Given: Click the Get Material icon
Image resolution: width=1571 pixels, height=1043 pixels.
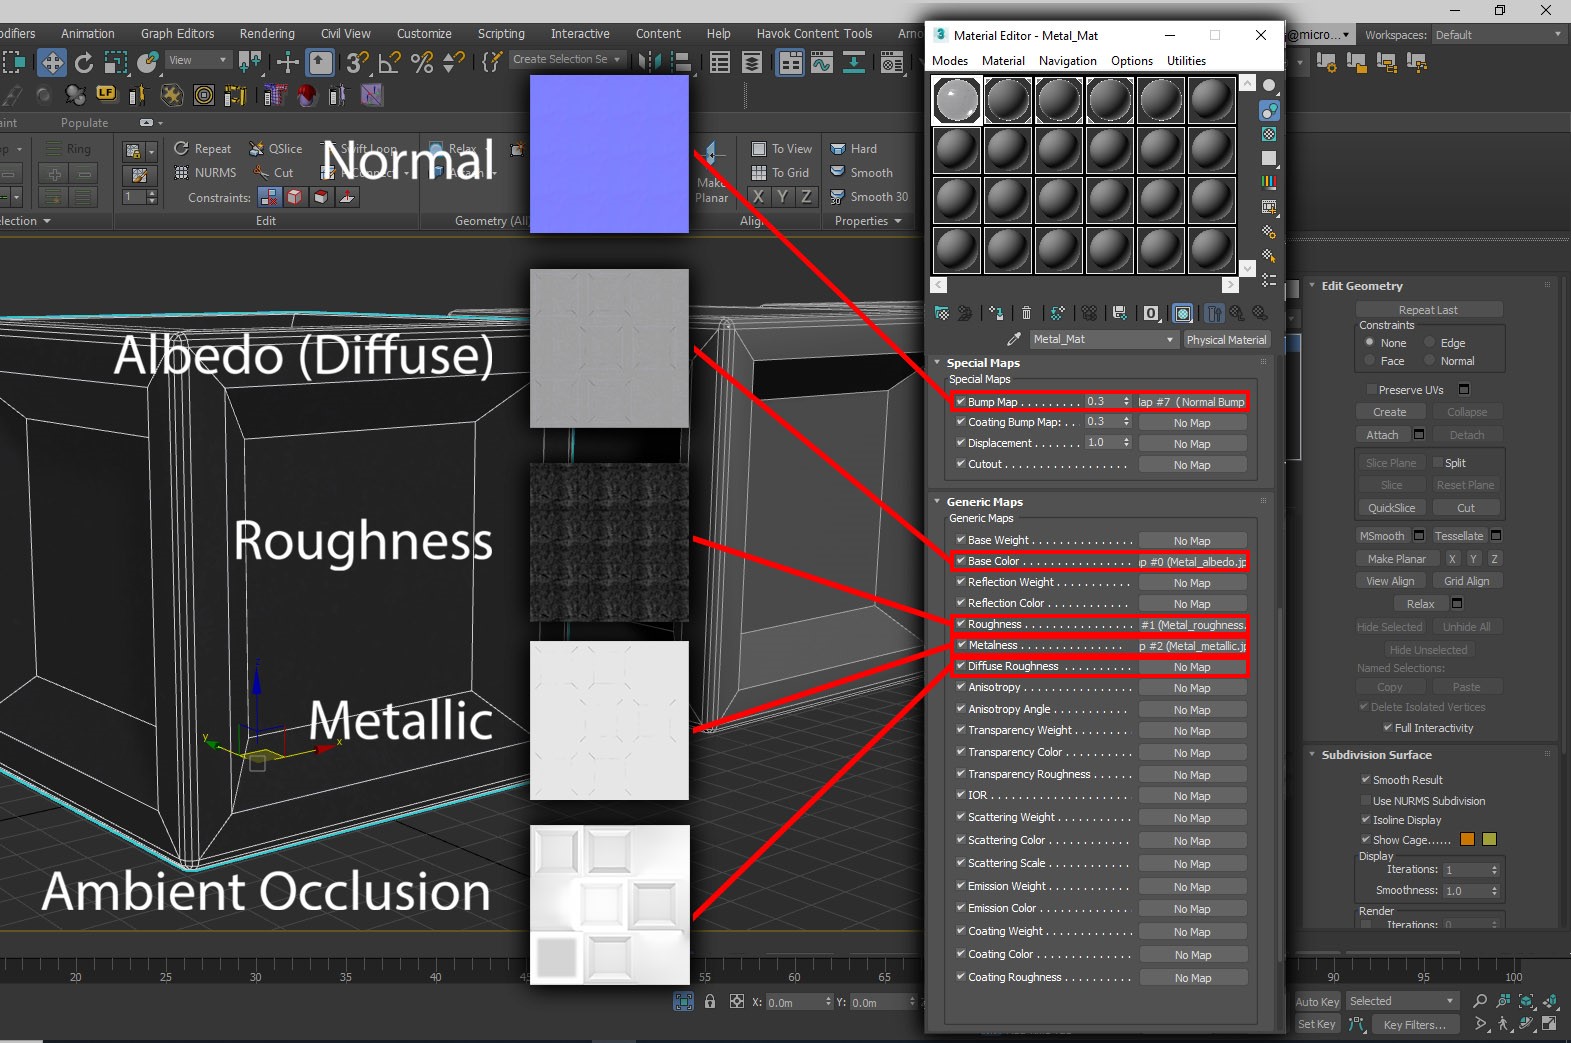Looking at the screenshot, I should (941, 313).
